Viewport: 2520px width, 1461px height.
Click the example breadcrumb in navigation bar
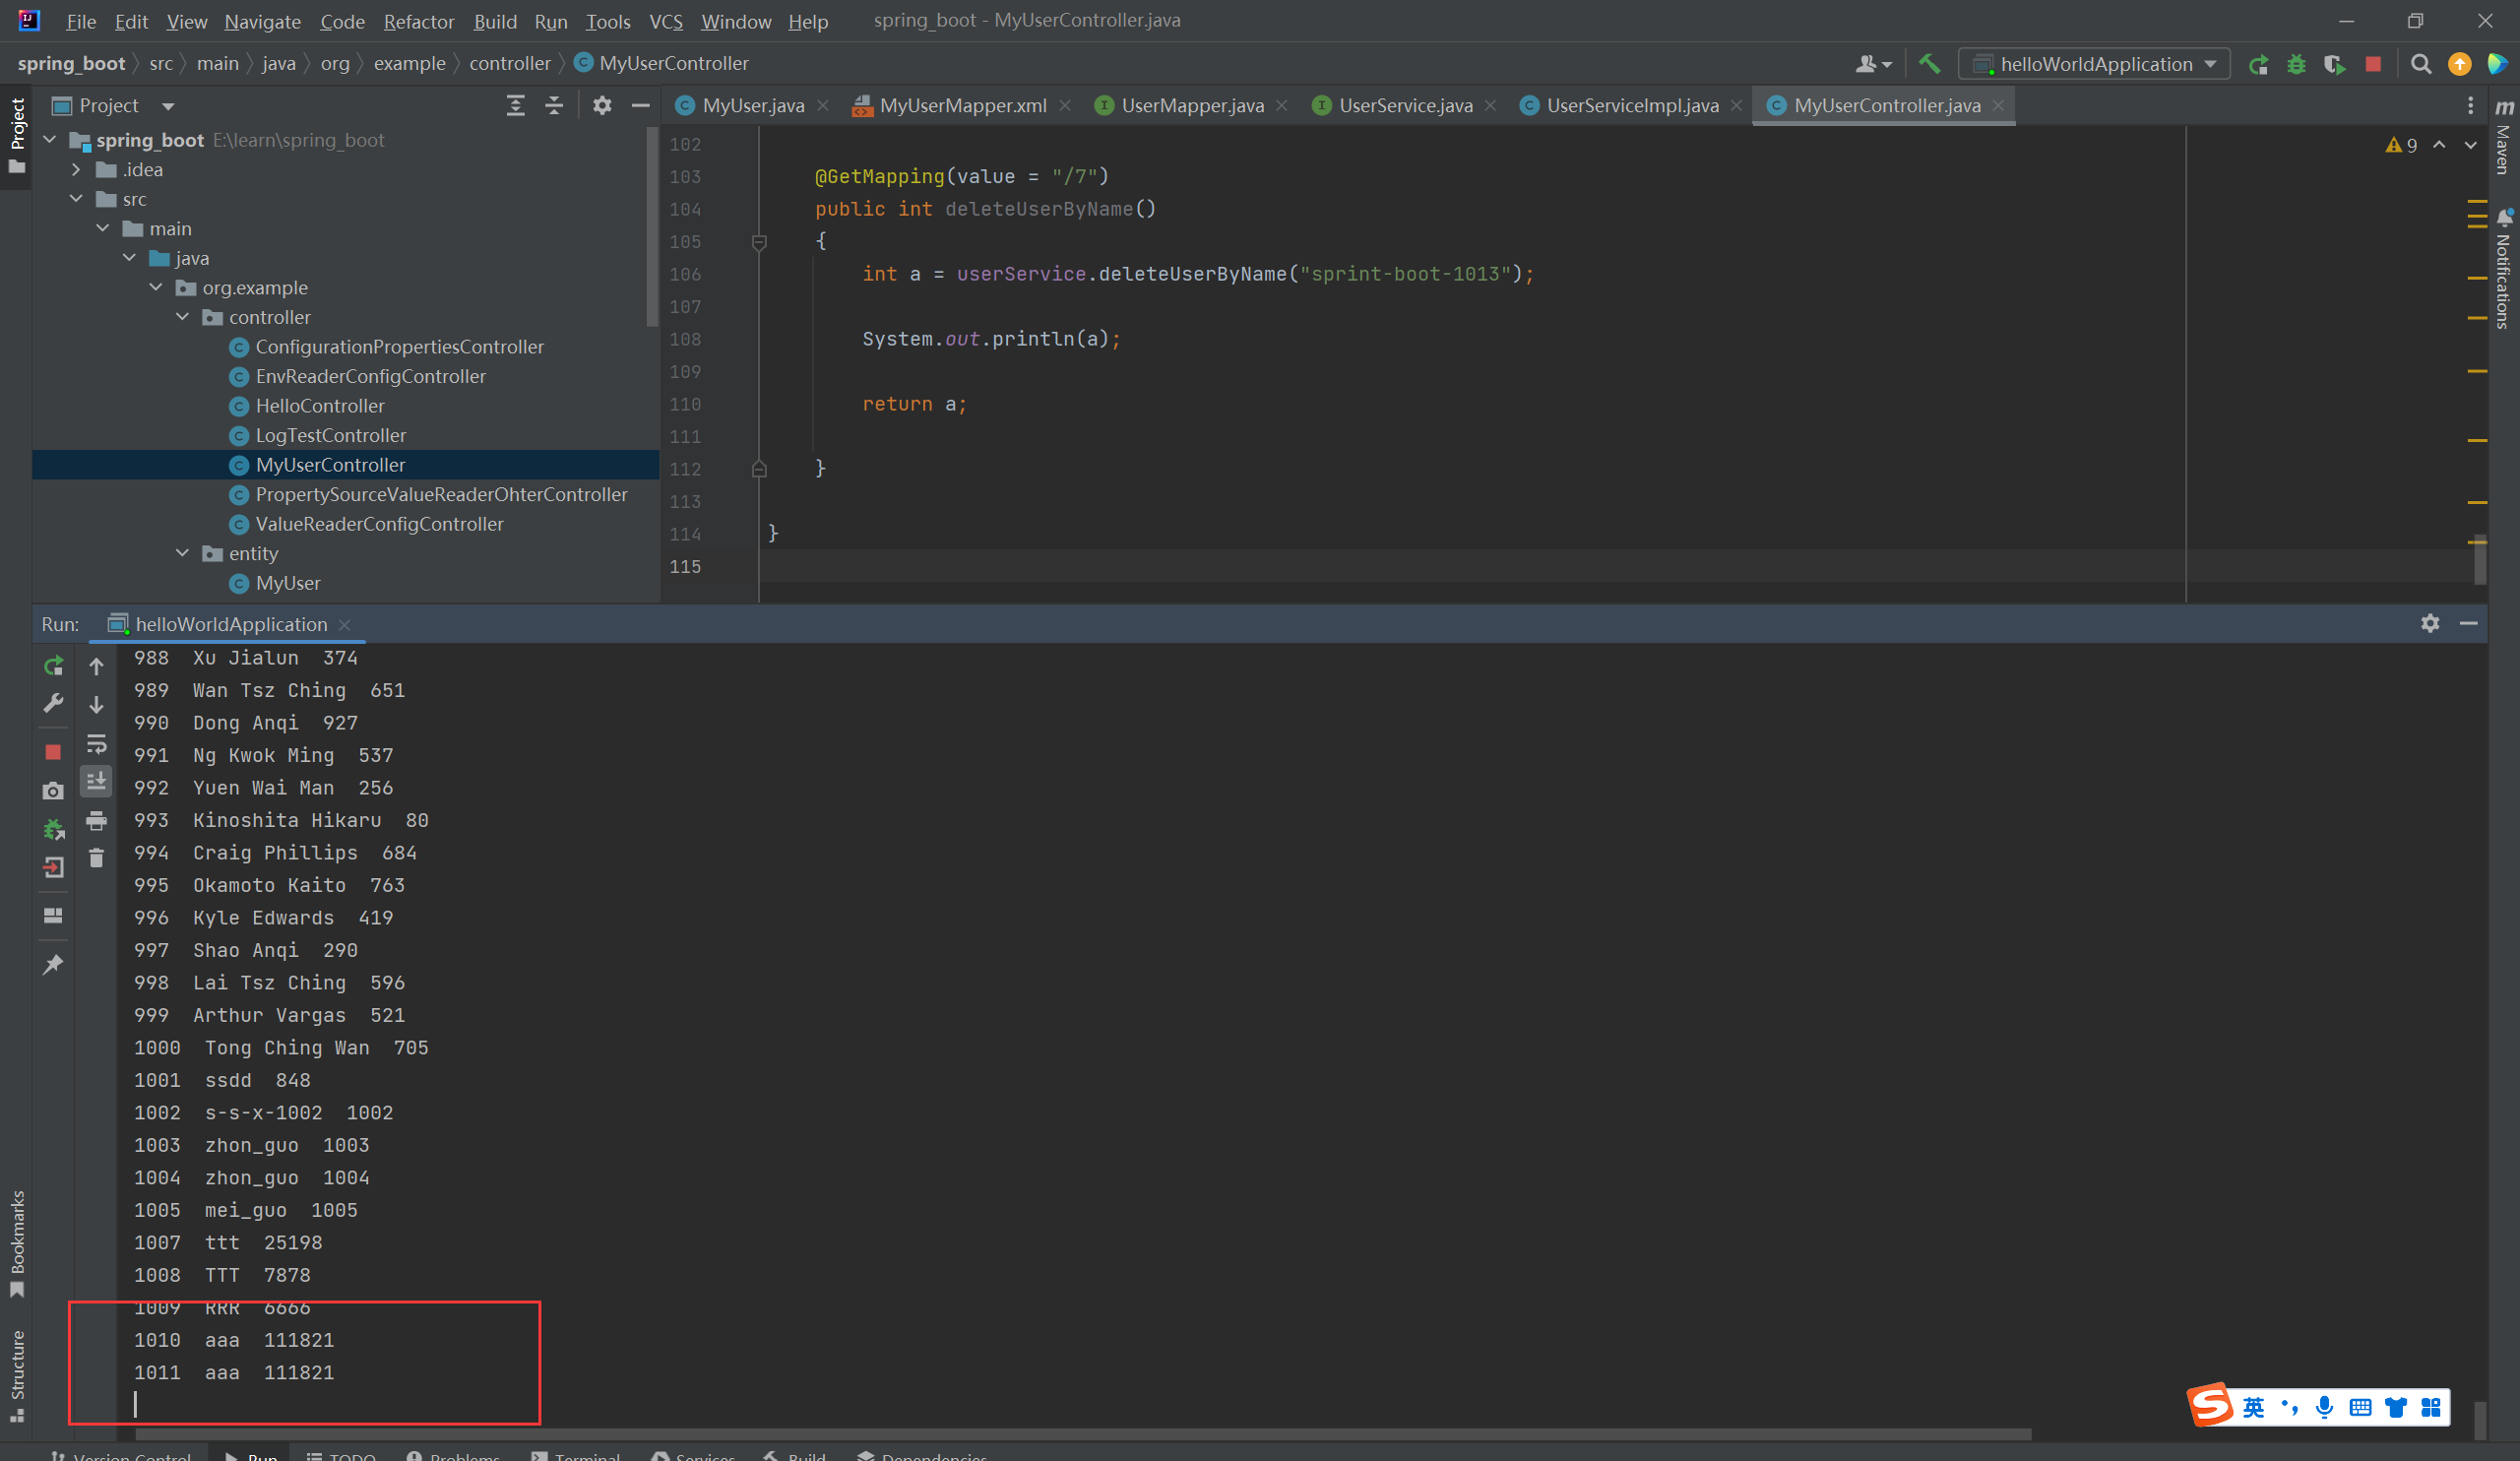pyautogui.click(x=409, y=64)
